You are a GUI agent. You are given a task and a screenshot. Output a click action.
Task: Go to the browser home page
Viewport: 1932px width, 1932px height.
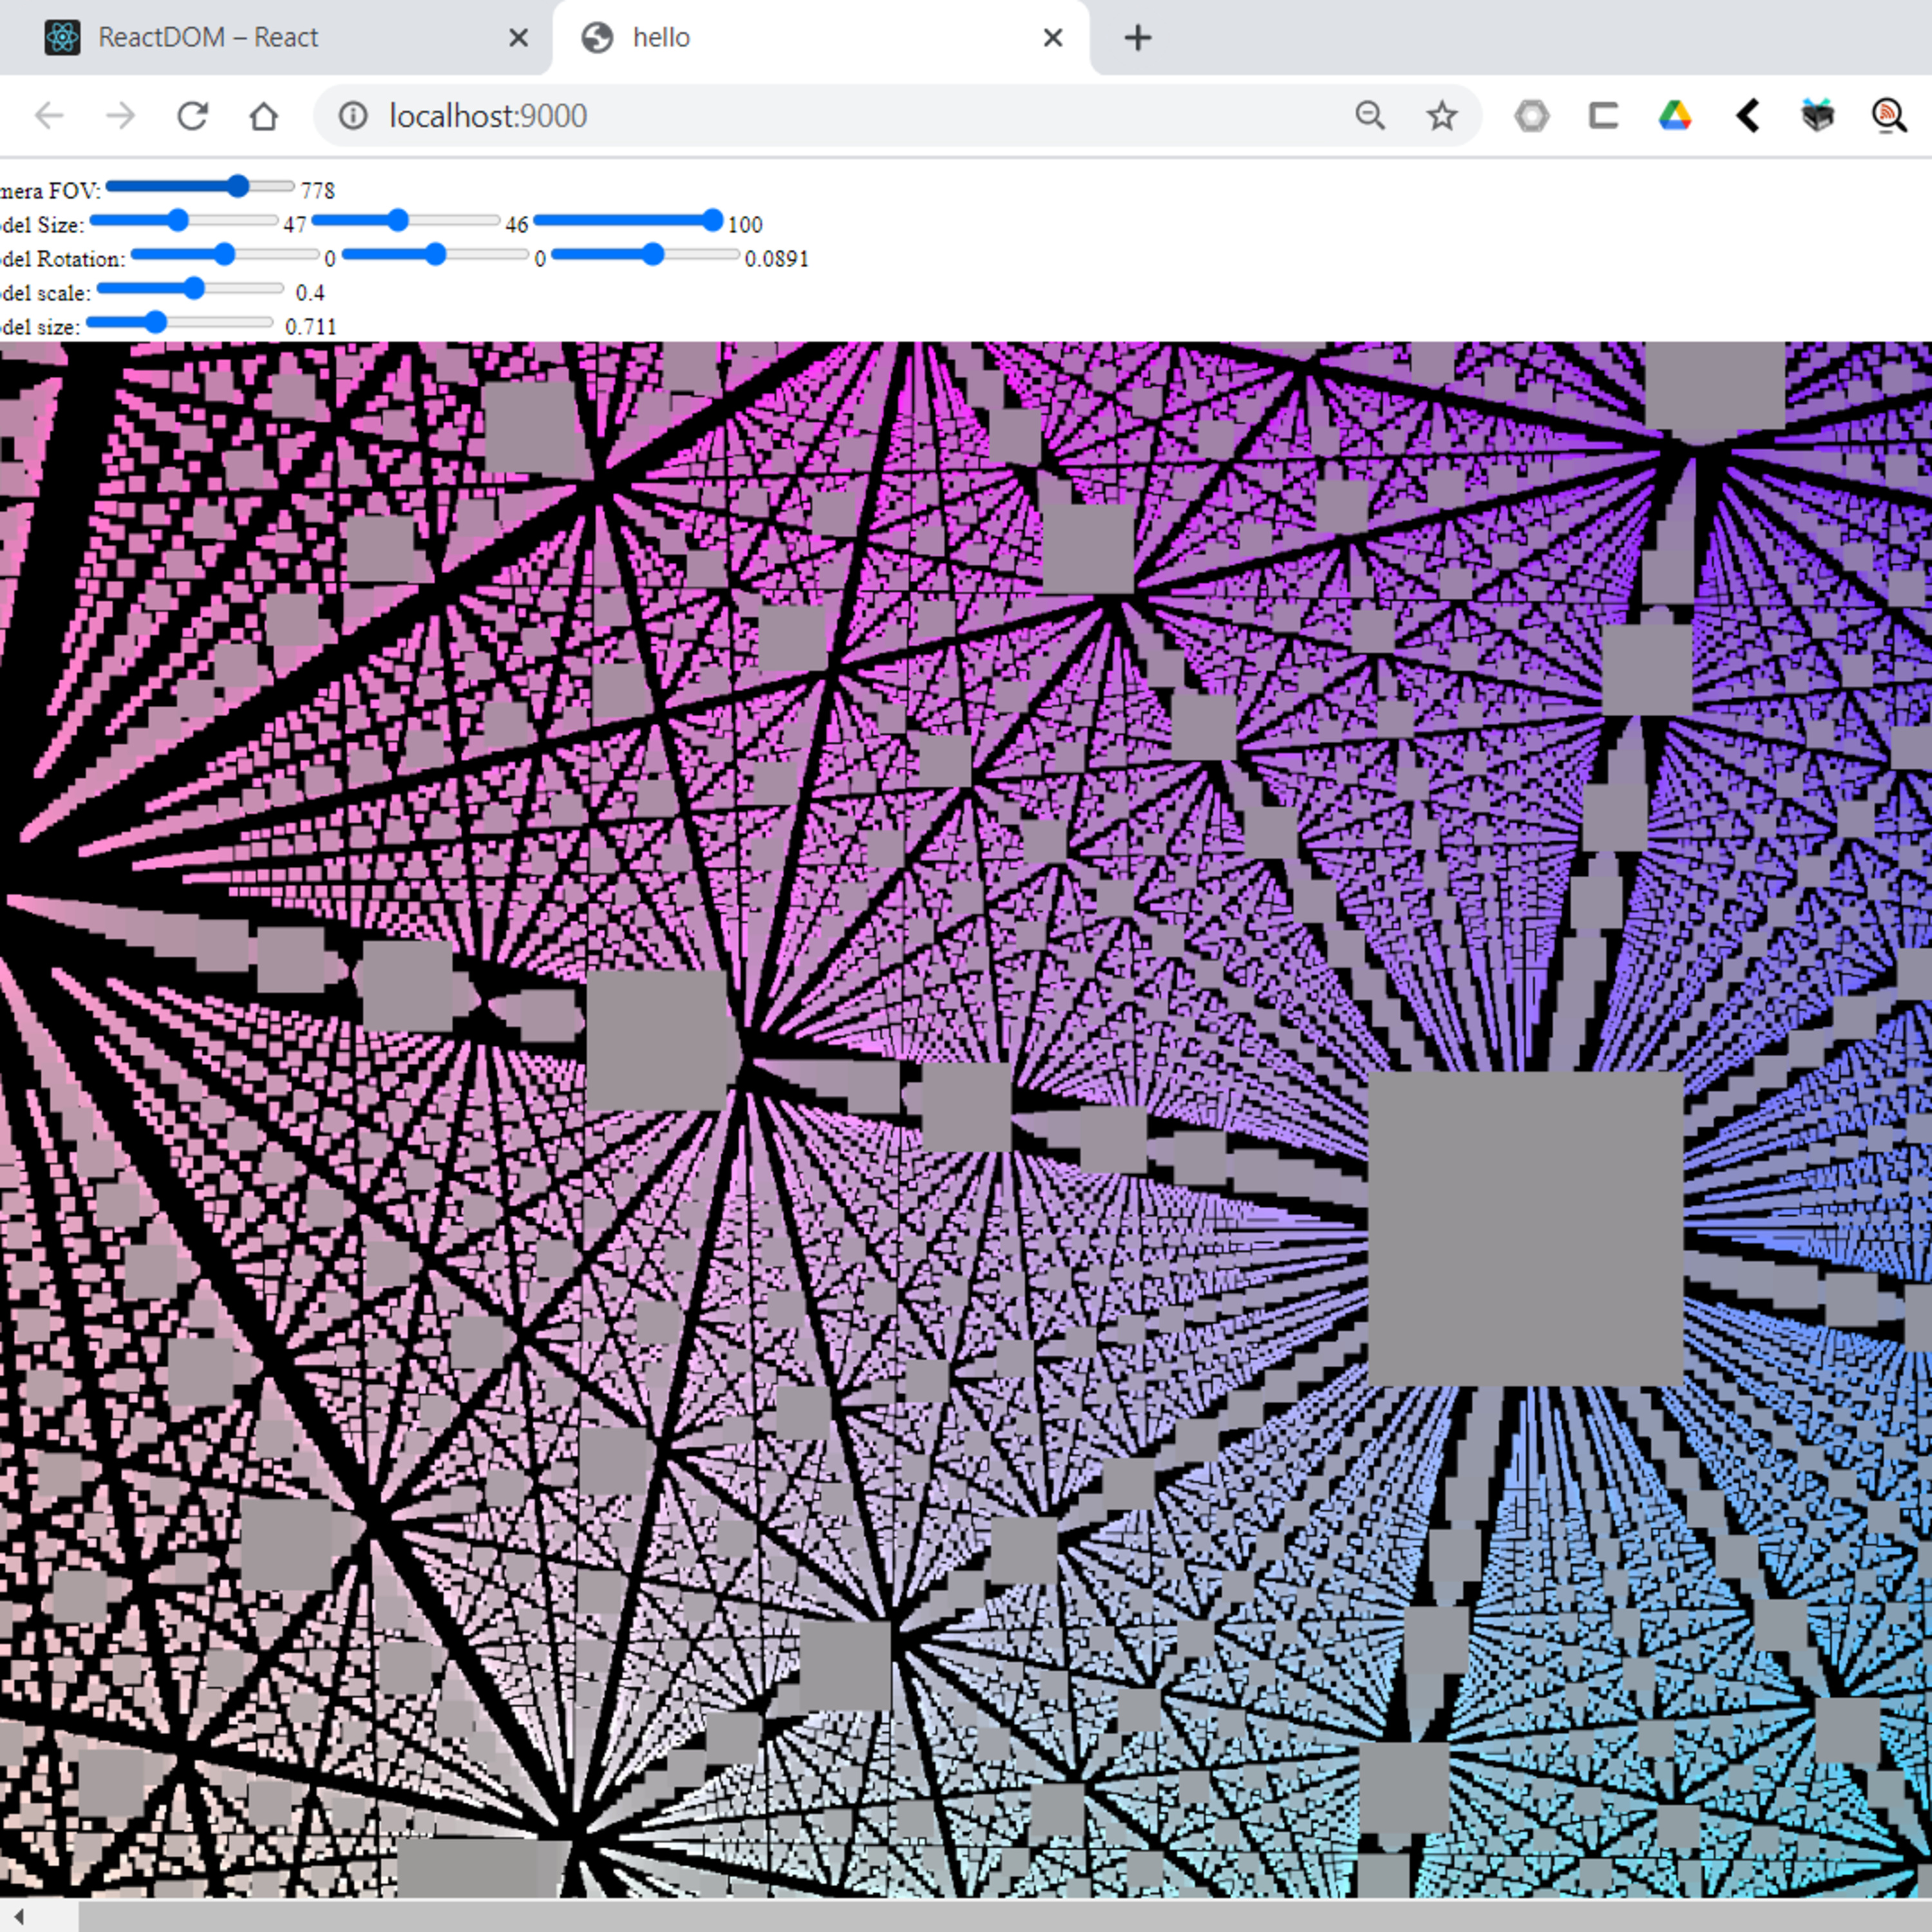(264, 116)
